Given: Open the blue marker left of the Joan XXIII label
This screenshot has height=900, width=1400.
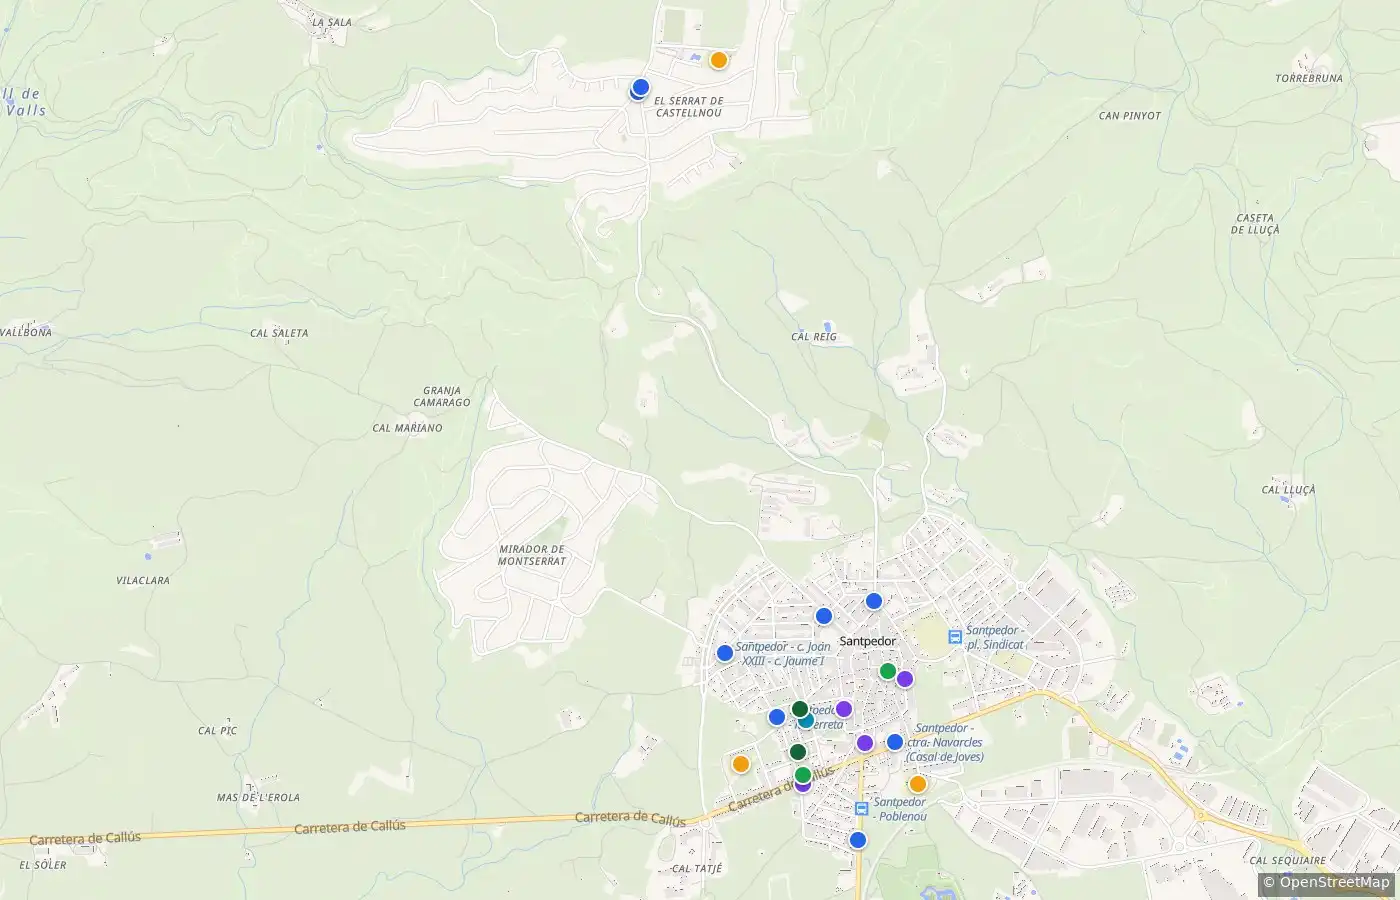Looking at the screenshot, I should pos(725,653).
